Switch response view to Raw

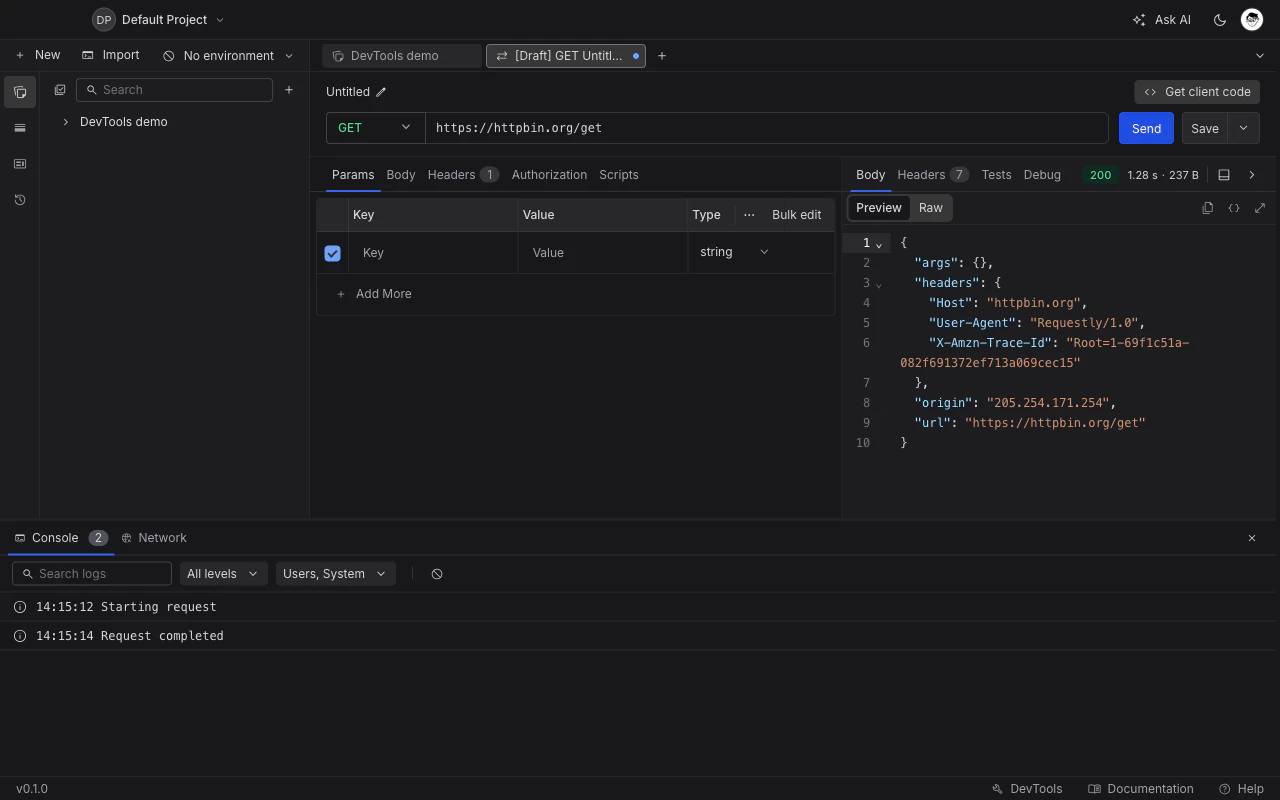[931, 208]
